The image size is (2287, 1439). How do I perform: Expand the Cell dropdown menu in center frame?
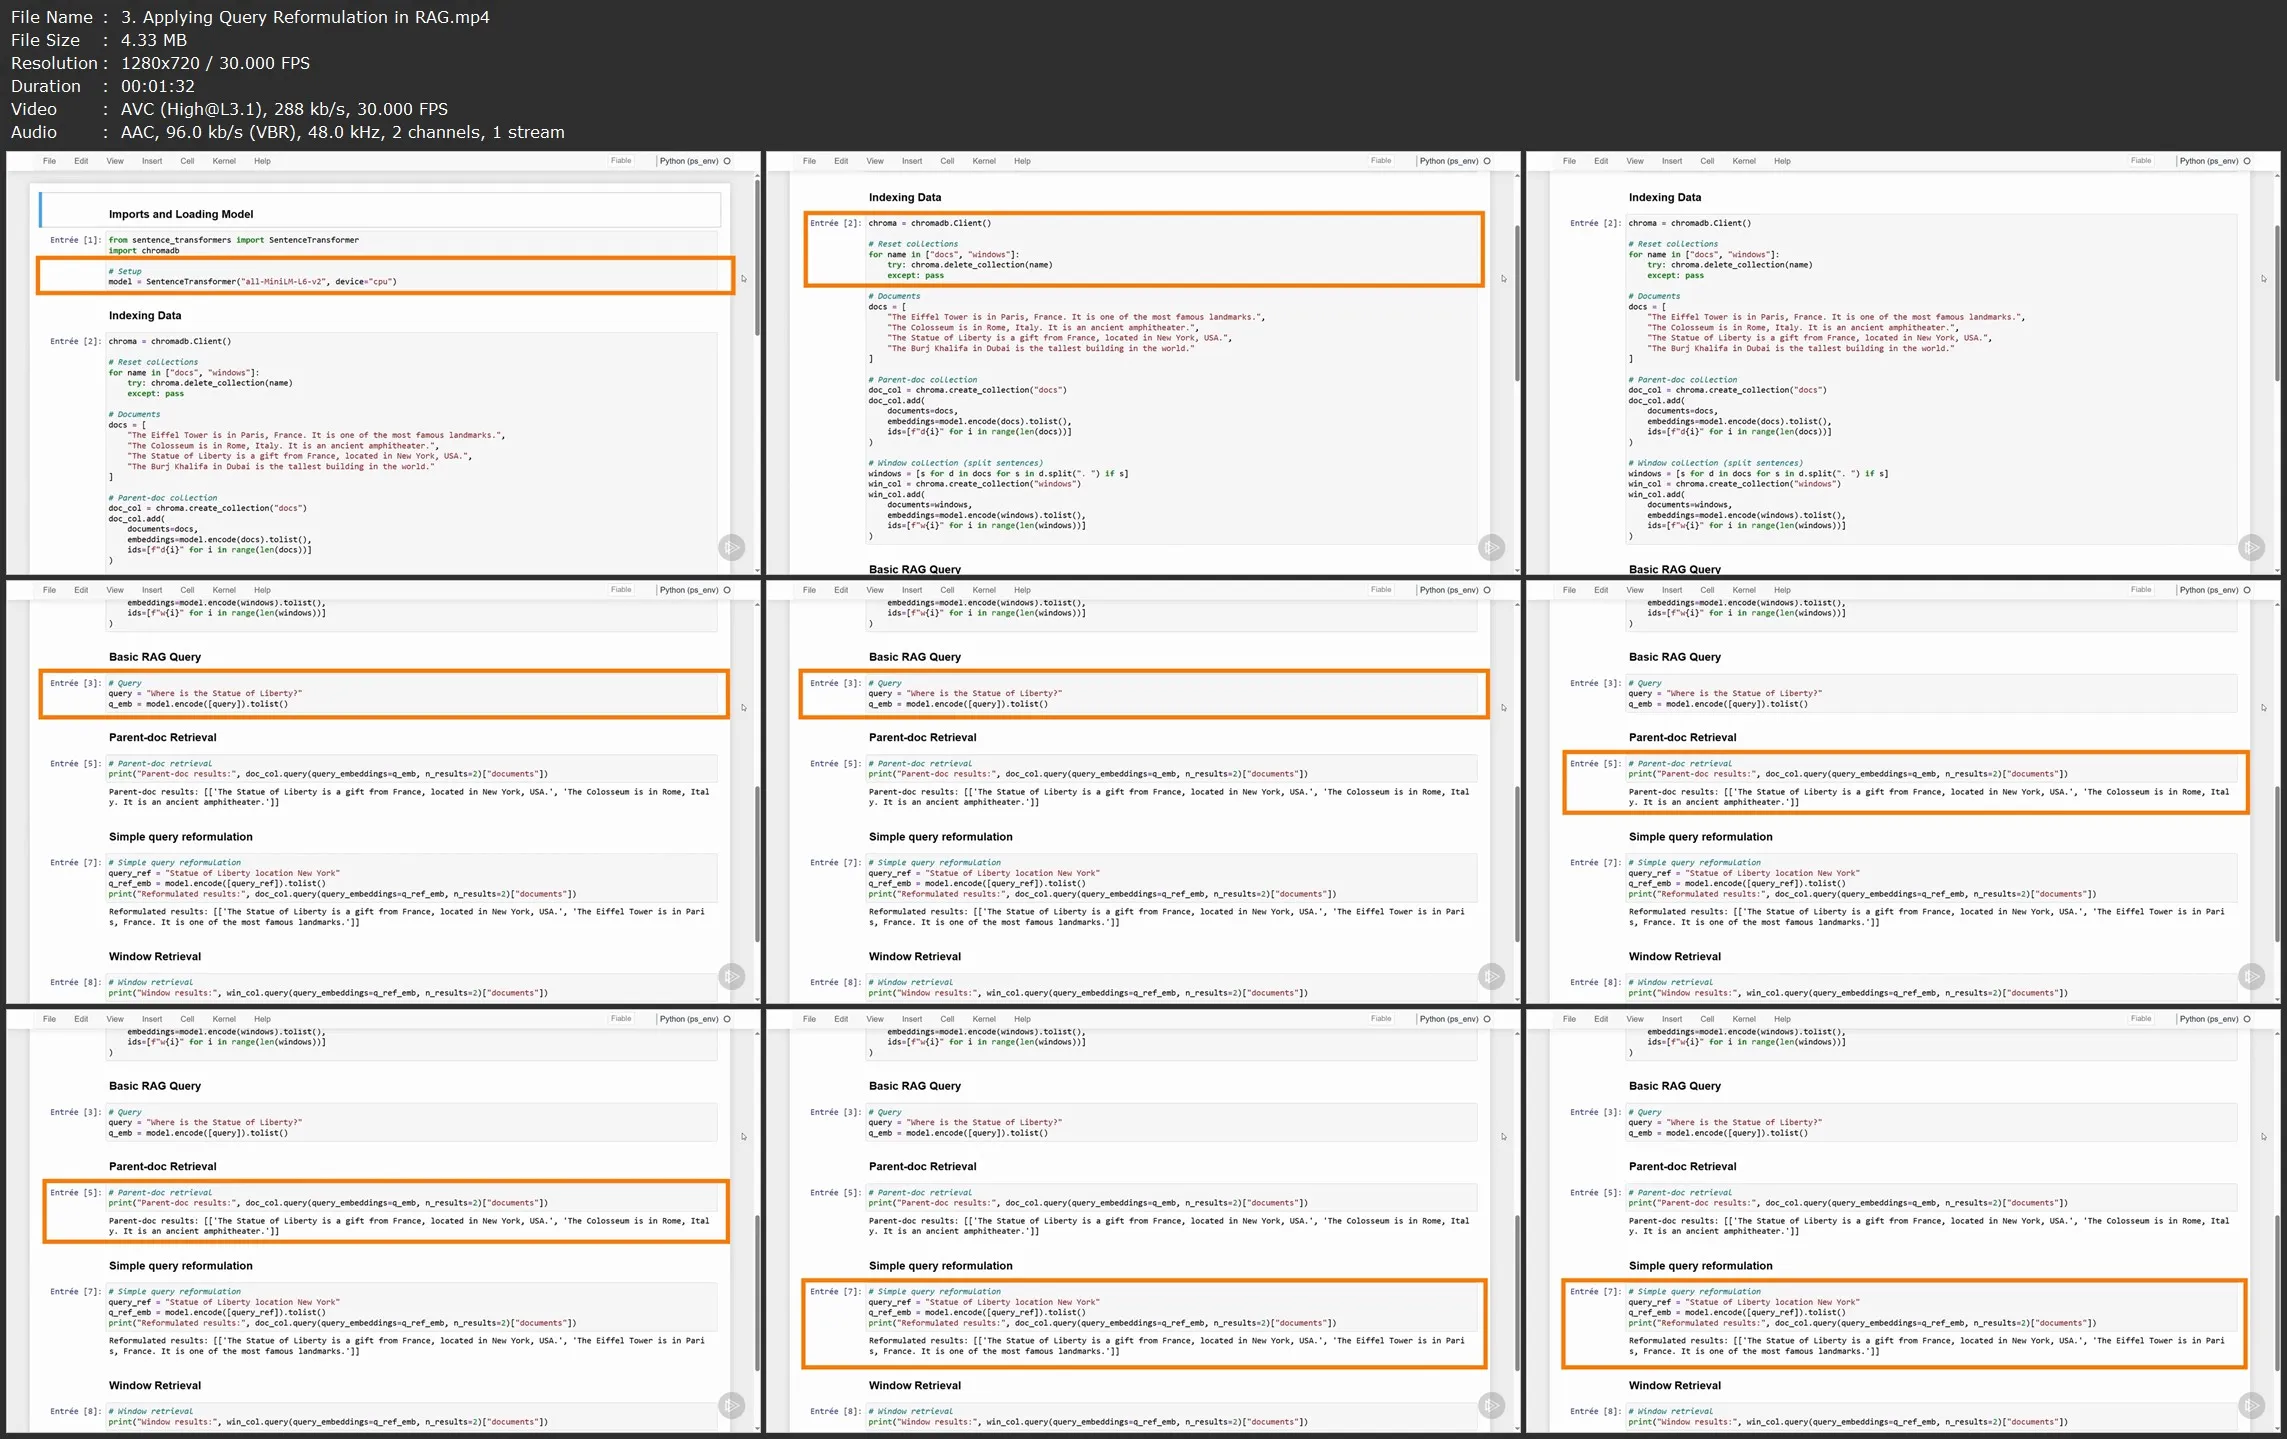(947, 590)
